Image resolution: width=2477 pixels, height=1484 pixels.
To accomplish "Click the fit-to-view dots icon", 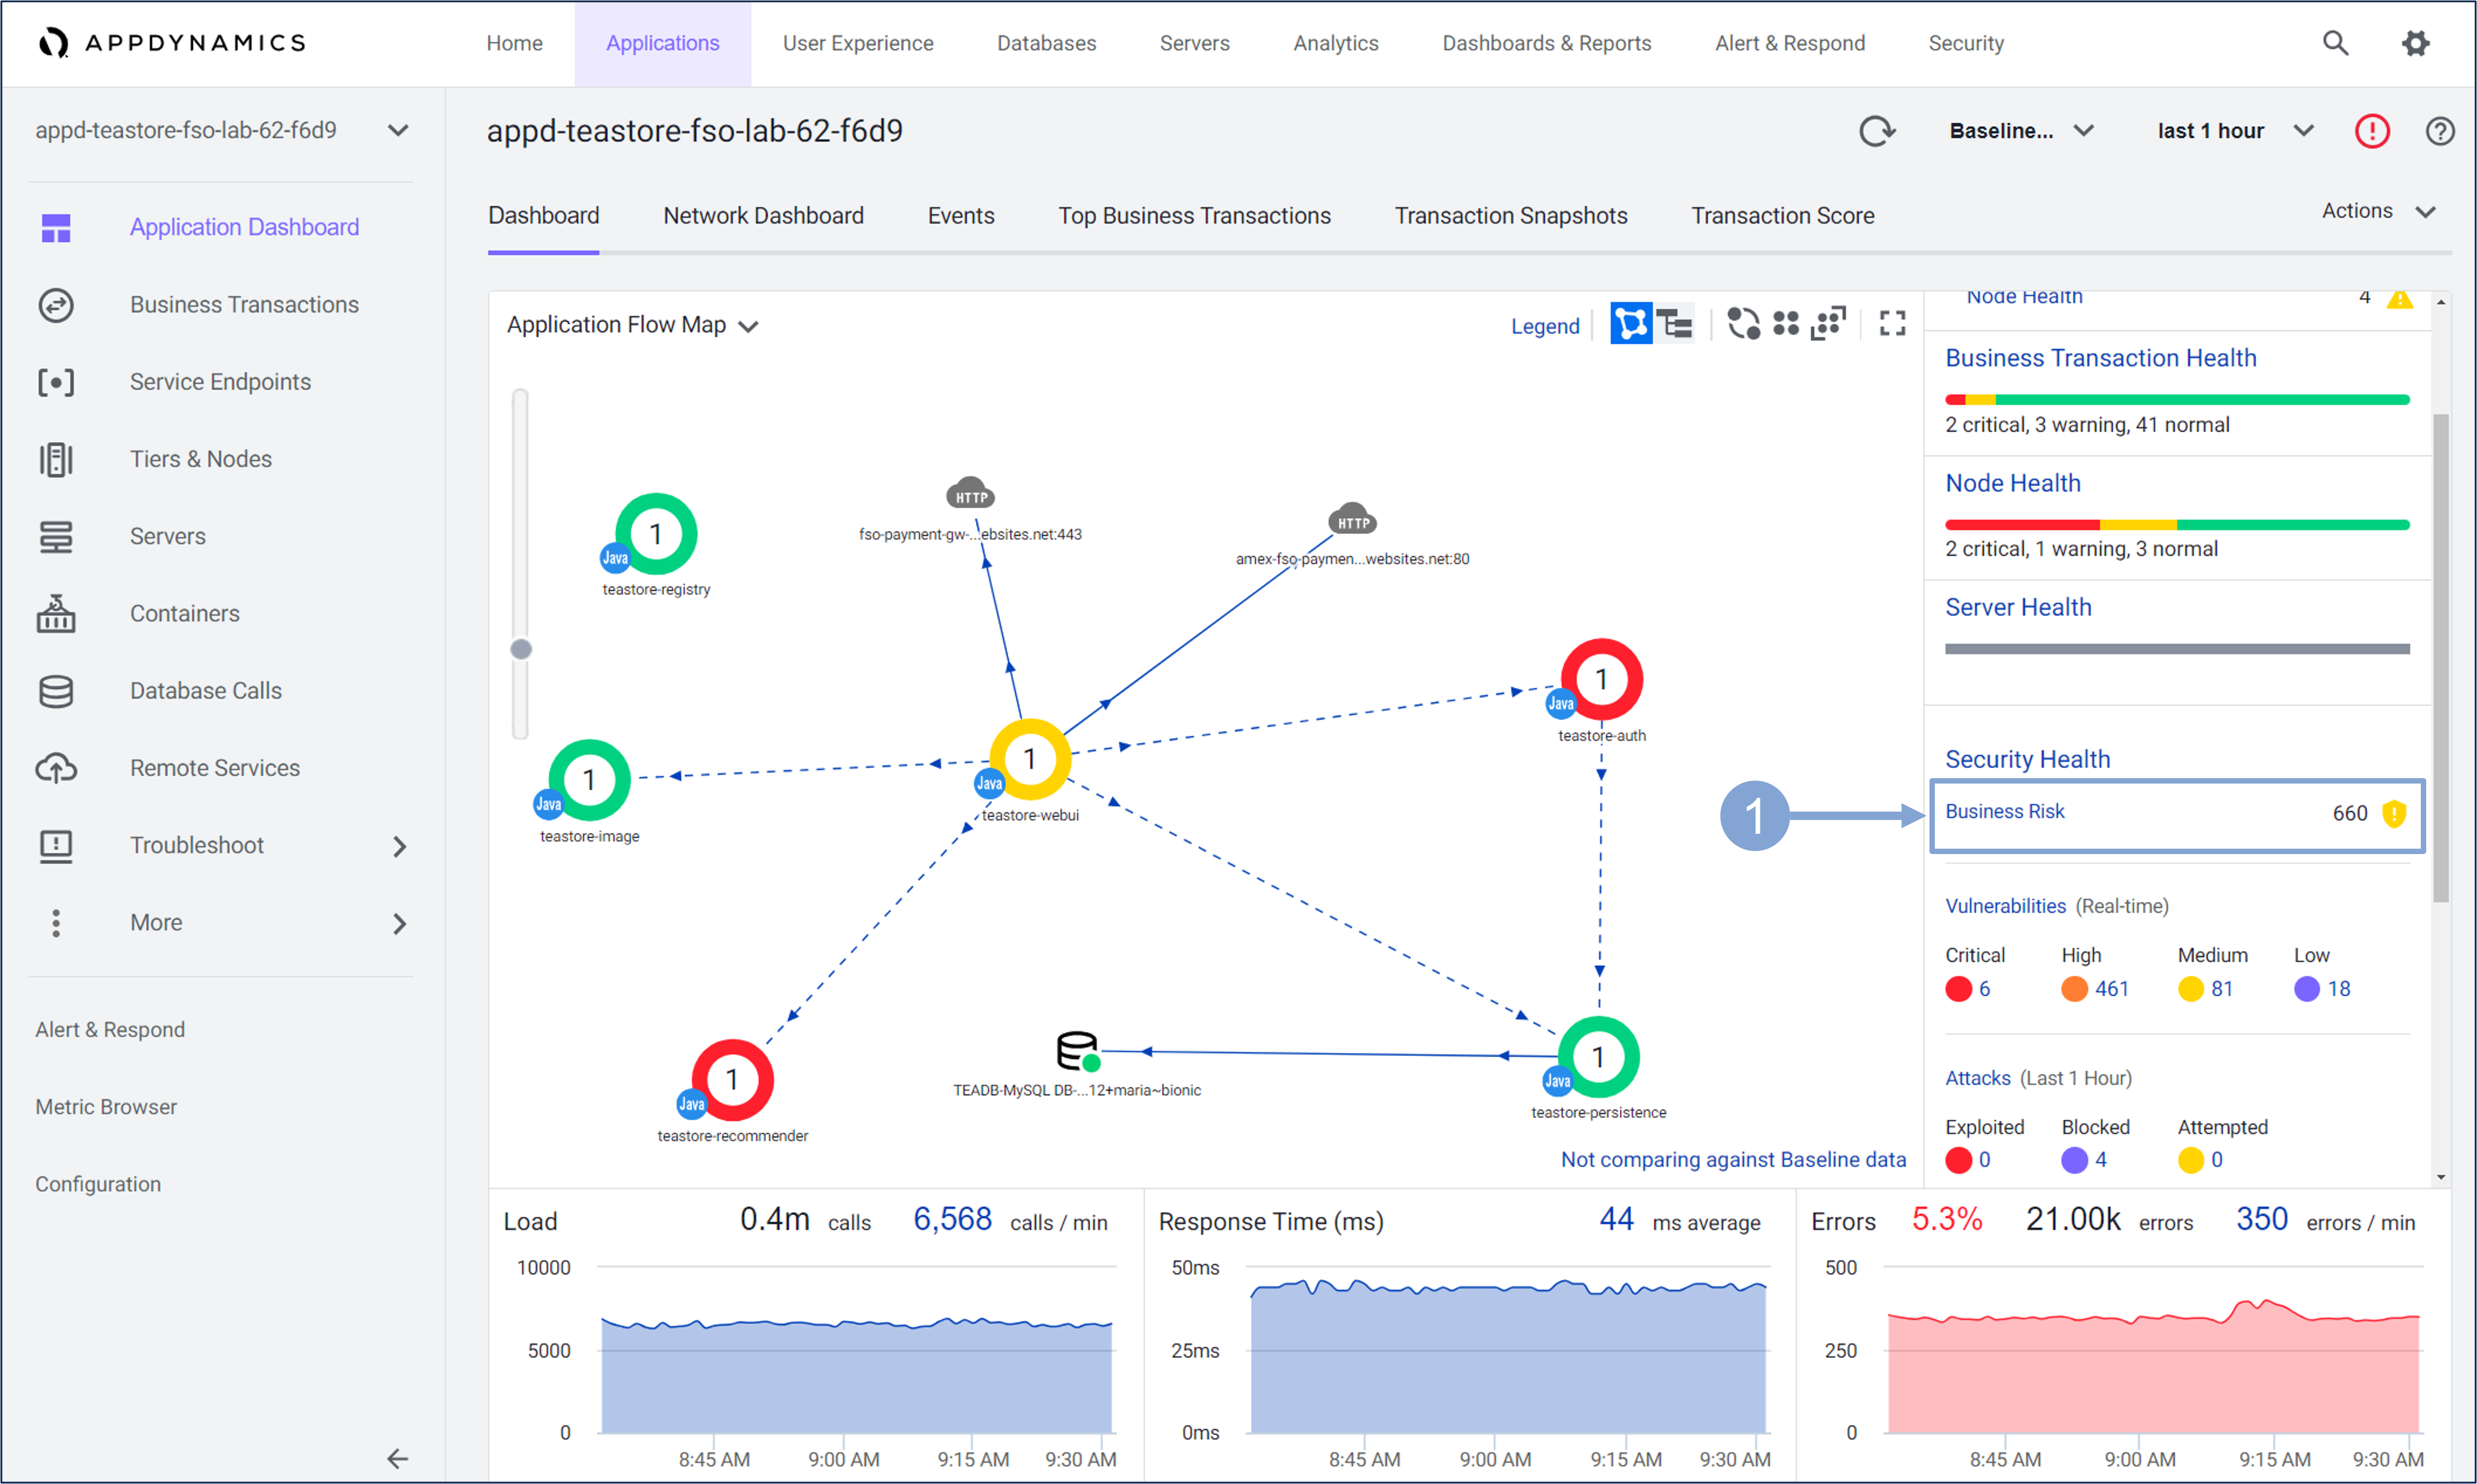I will [1828, 324].
